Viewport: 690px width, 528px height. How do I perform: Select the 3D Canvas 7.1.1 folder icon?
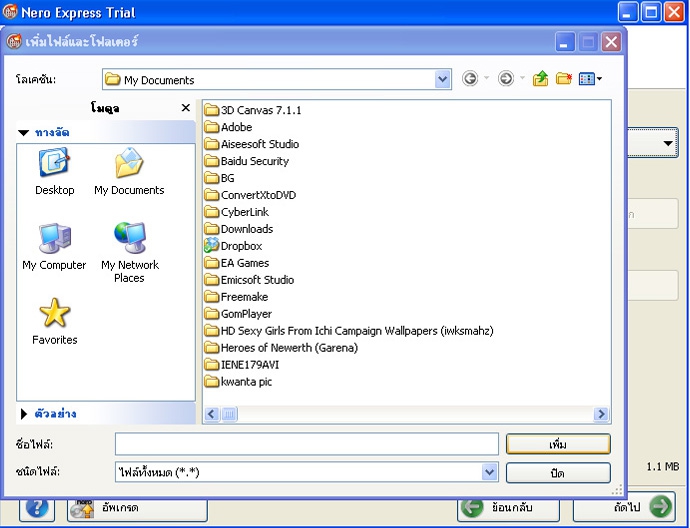pos(212,110)
